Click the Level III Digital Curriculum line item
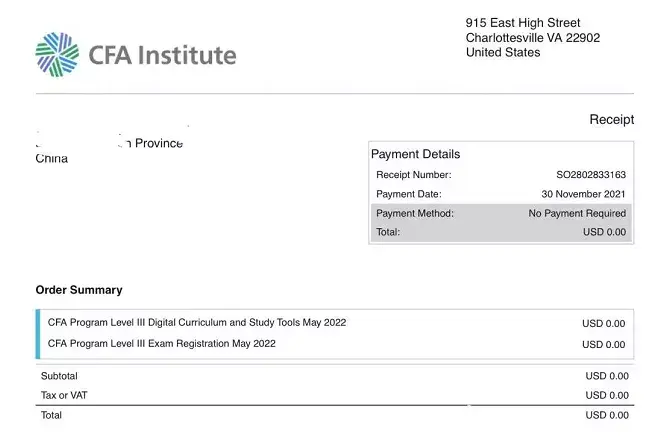Screen dimensions: 671x436 [x=197, y=323]
